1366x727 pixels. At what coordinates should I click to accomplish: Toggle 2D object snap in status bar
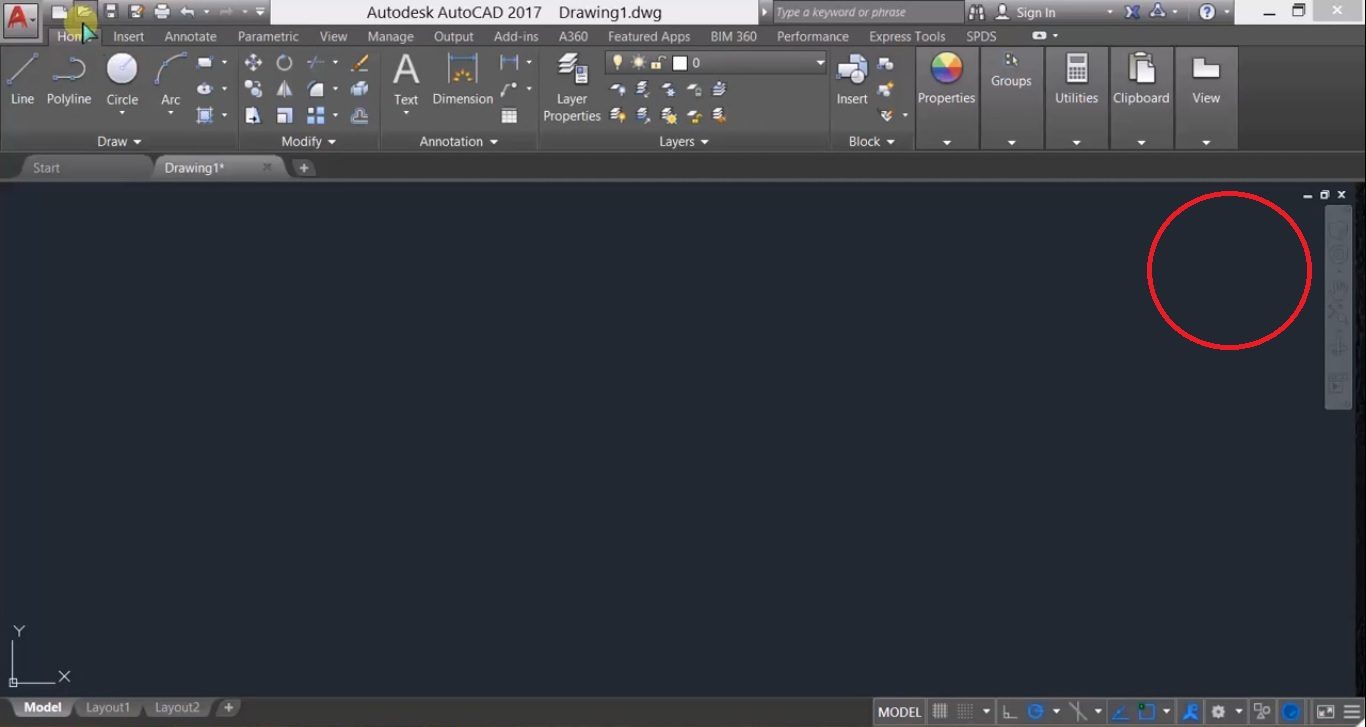1146,712
